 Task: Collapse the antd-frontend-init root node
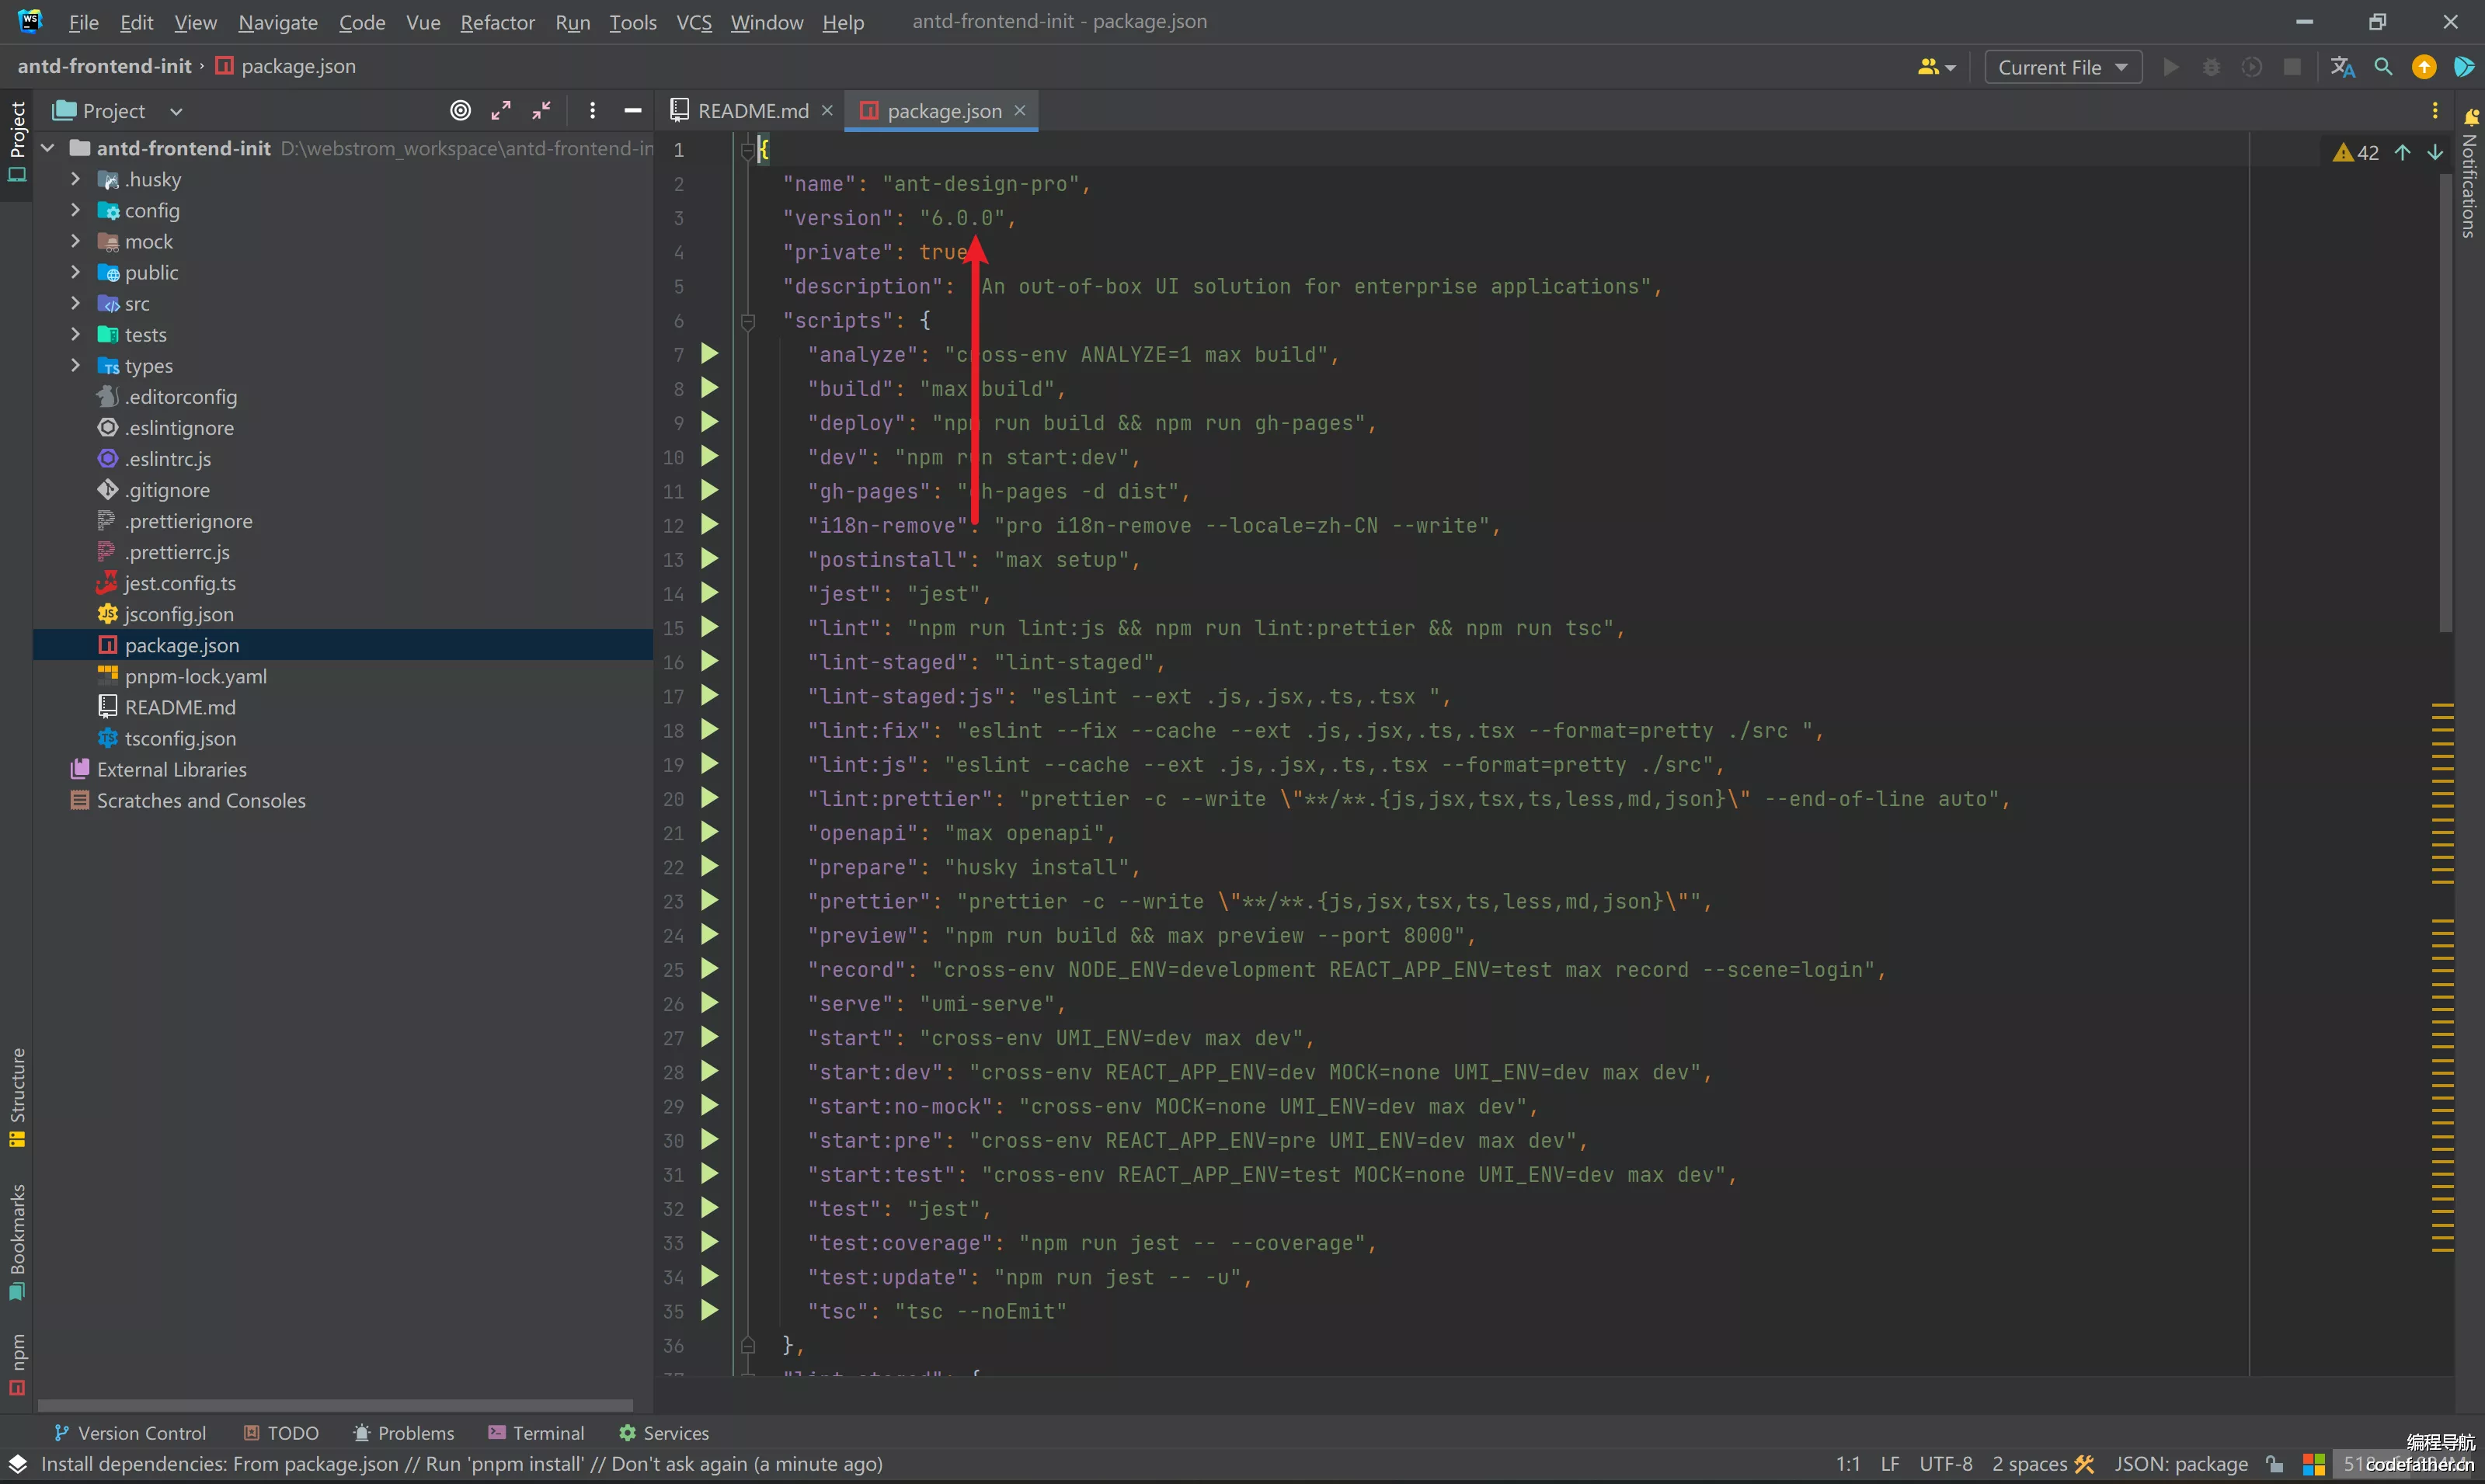[x=47, y=148]
